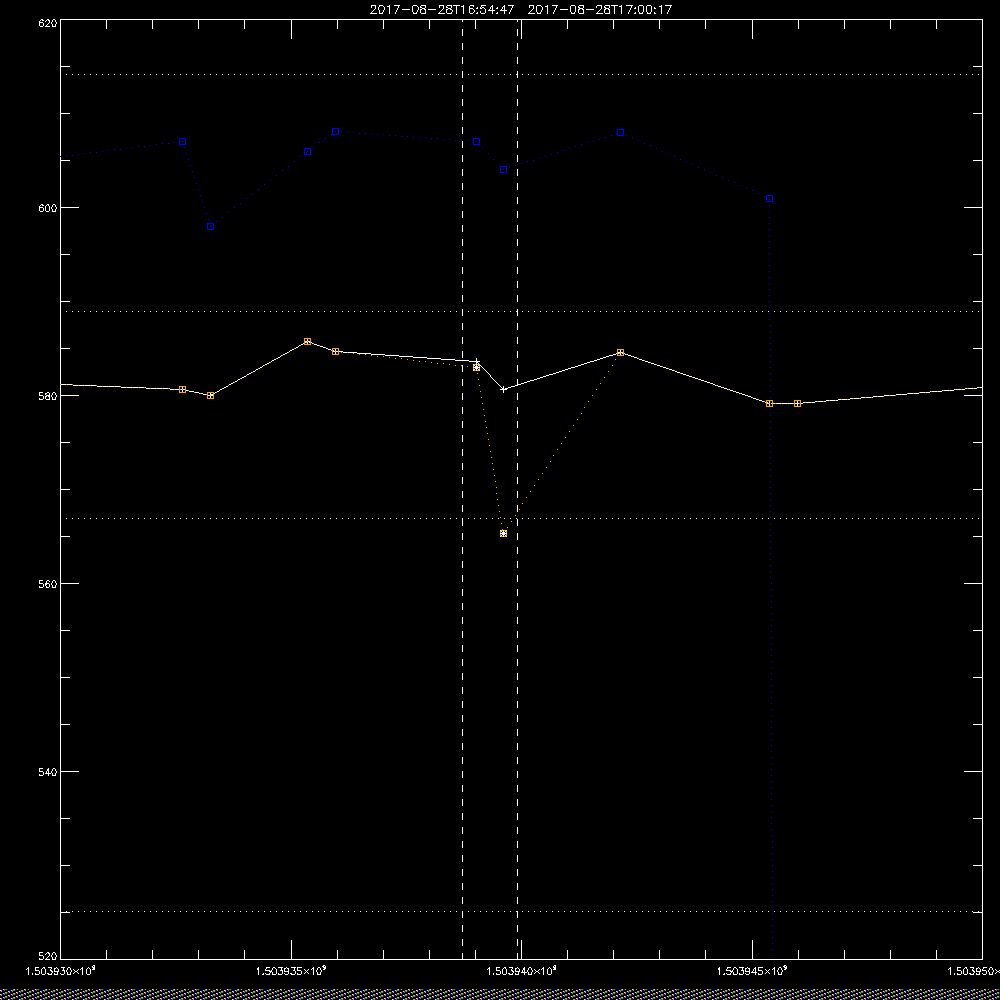This screenshot has height=1000, width=1000.
Task: Click the dotted horizontal threshold line near 567
Action: tap(522, 518)
